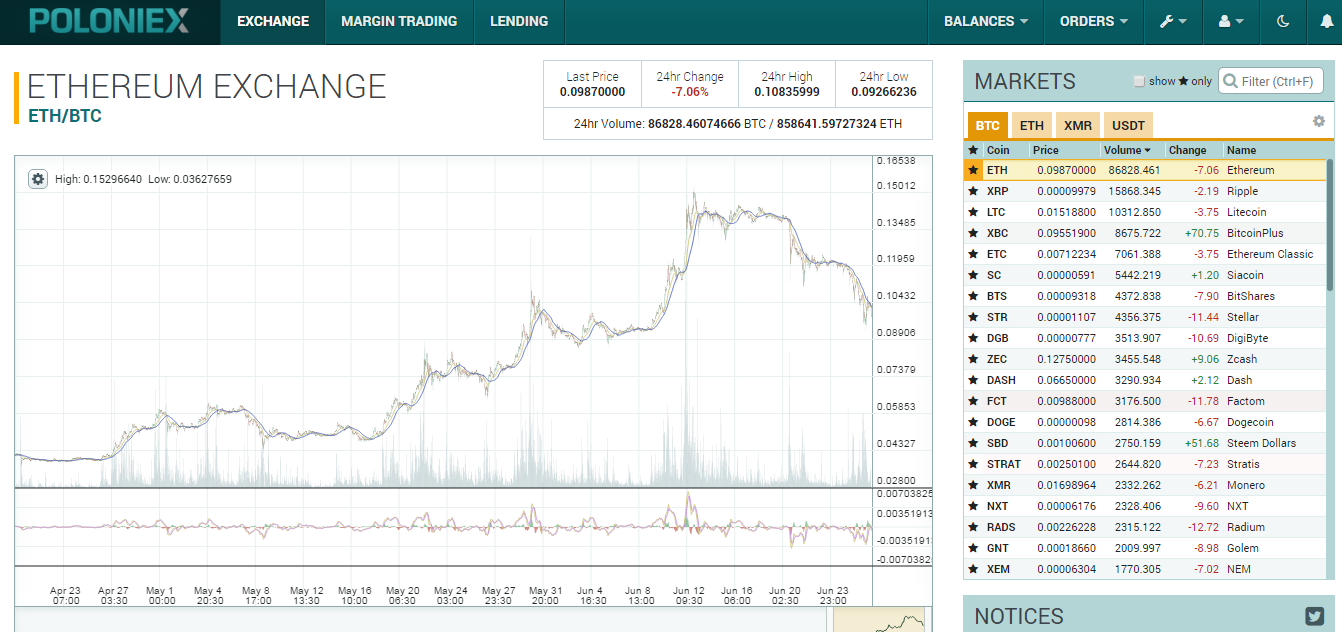Click the search magnifier in filter box
1342x632 pixels.
coord(1230,81)
